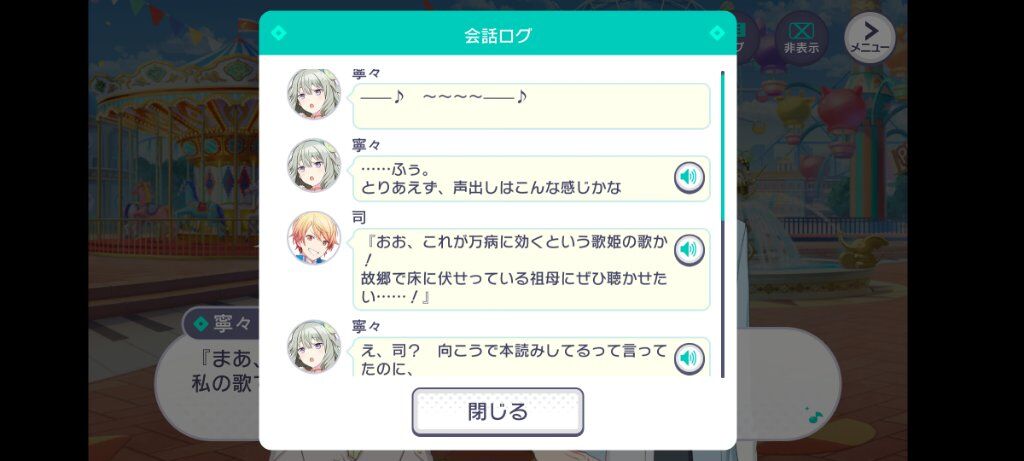The image size is (1024, 461).
Task: Select the ♪ singing dialogue bubble
Action: (531, 106)
